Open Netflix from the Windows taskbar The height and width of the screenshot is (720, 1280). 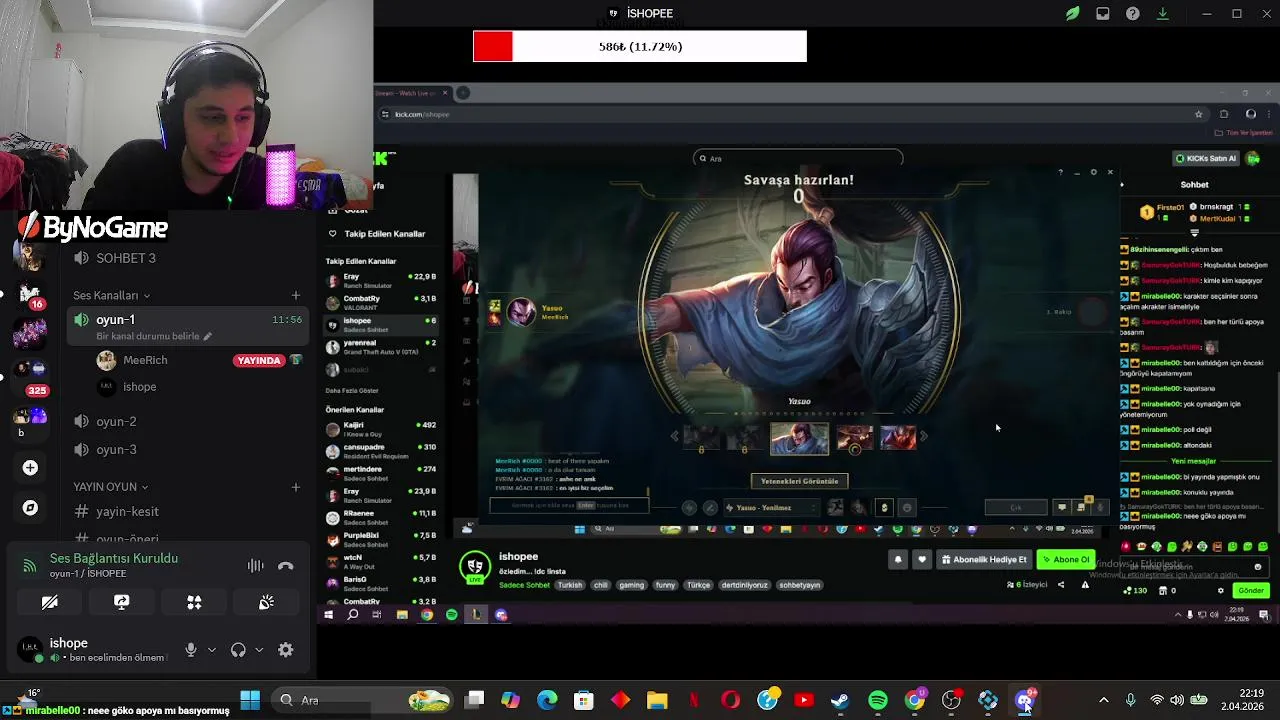[x=694, y=700]
